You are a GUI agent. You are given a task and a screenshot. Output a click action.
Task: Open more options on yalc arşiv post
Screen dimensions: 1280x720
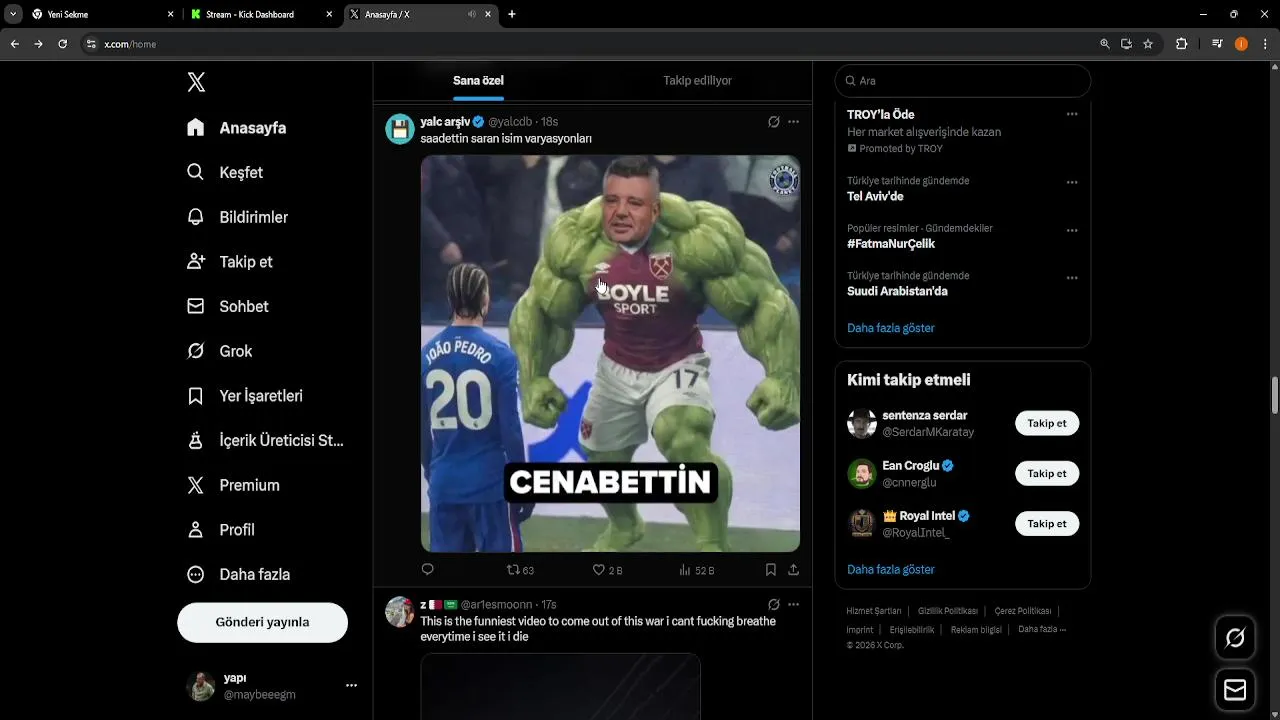coord(793,122)
